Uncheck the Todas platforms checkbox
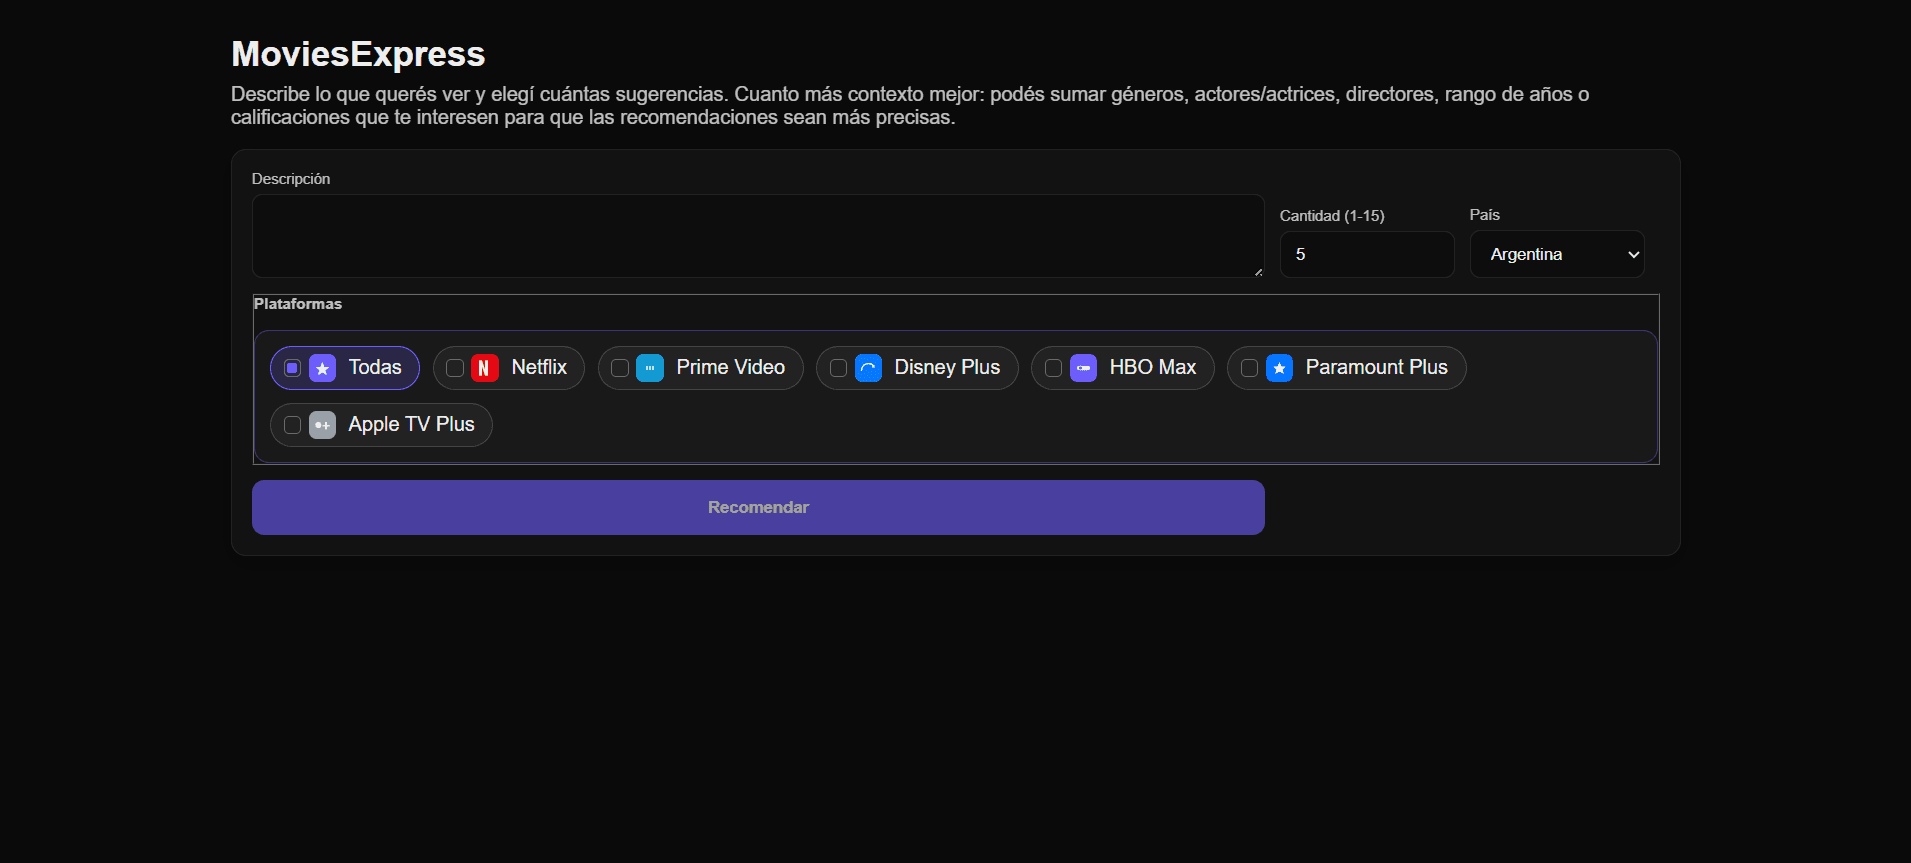The height and width of the screenshot is (863, 1911). [292, 368]
